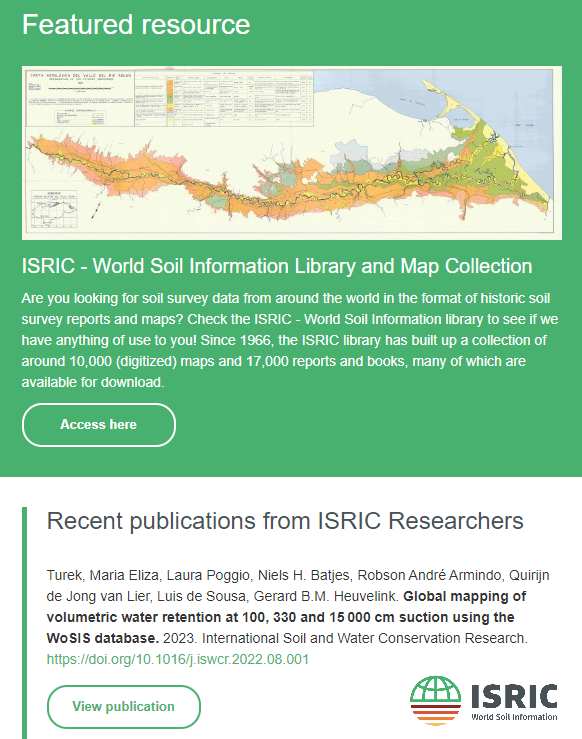
Task: Select the Featured resource heading
Action: (x=136, y=25)
